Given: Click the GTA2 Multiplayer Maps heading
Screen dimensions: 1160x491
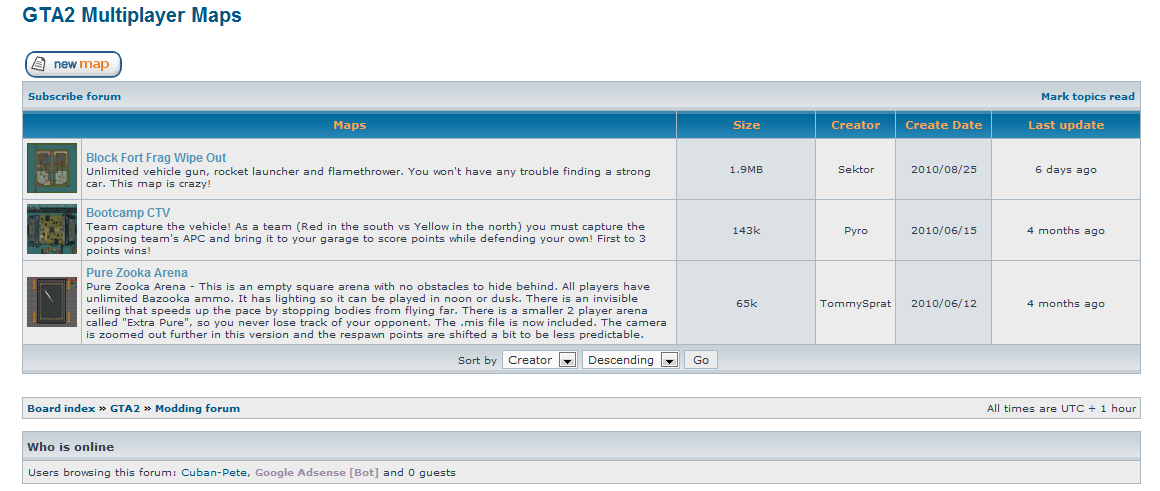Looking at the screenshot, I should (x=132, y=16).
